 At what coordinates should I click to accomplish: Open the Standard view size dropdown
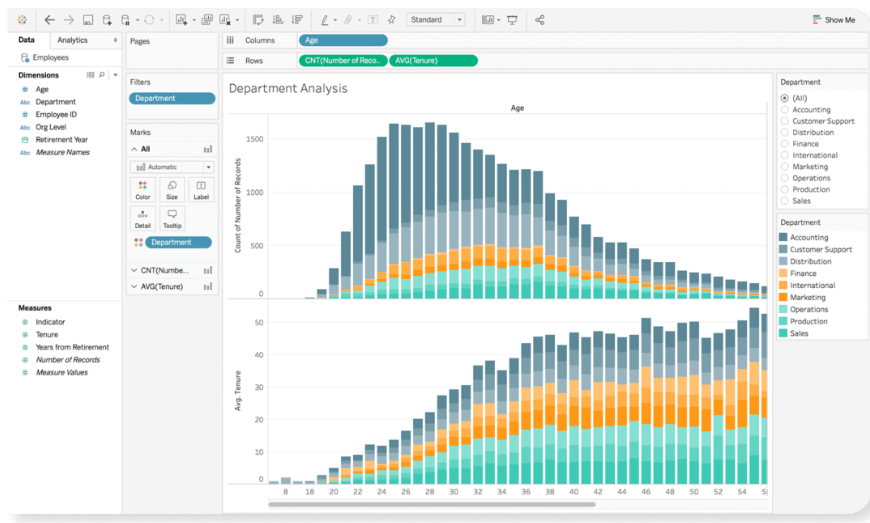coord(436,20)
